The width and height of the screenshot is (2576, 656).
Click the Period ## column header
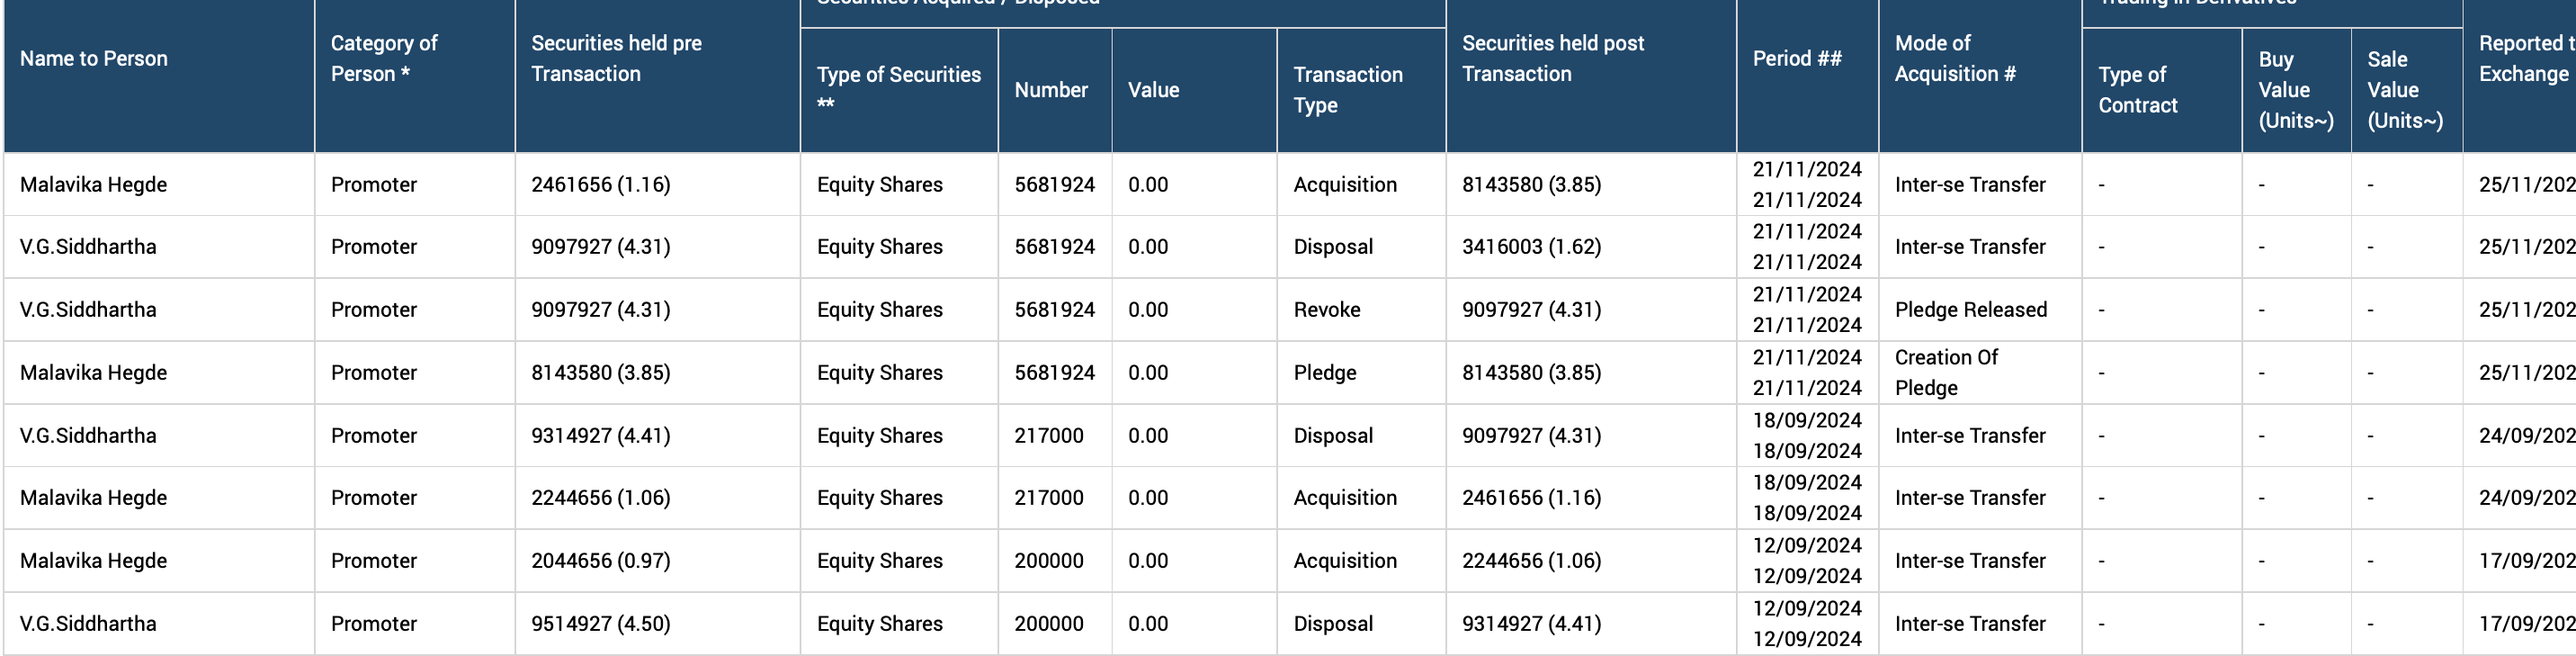pyautogui.click(x=1796, y=59)
